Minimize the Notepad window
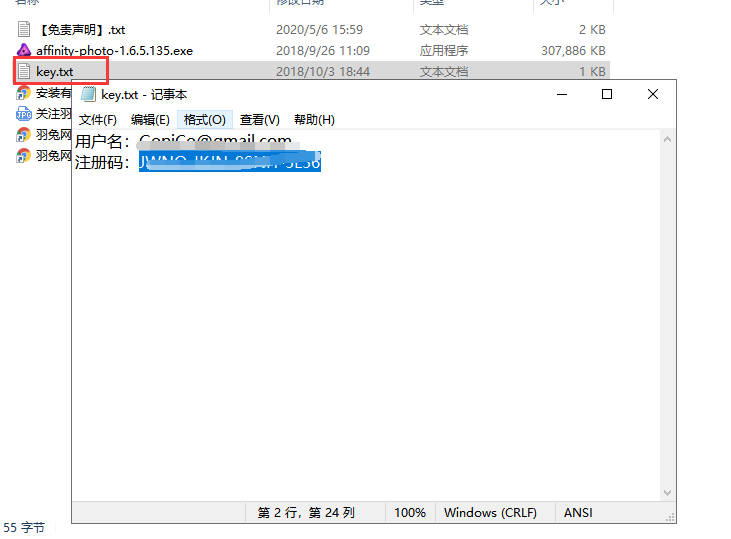This screenshot has height=539, width=731. tap(562, 94)
